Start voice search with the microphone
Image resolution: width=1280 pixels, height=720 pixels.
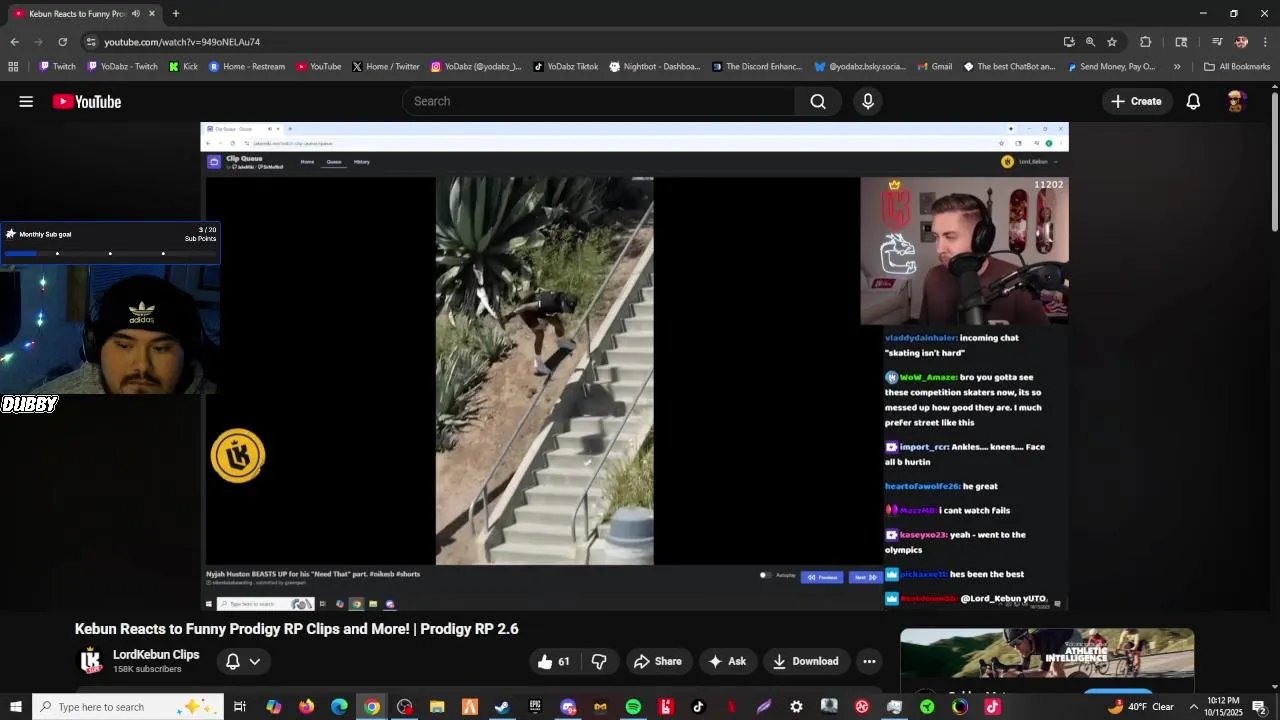click(x=868, y=101)
